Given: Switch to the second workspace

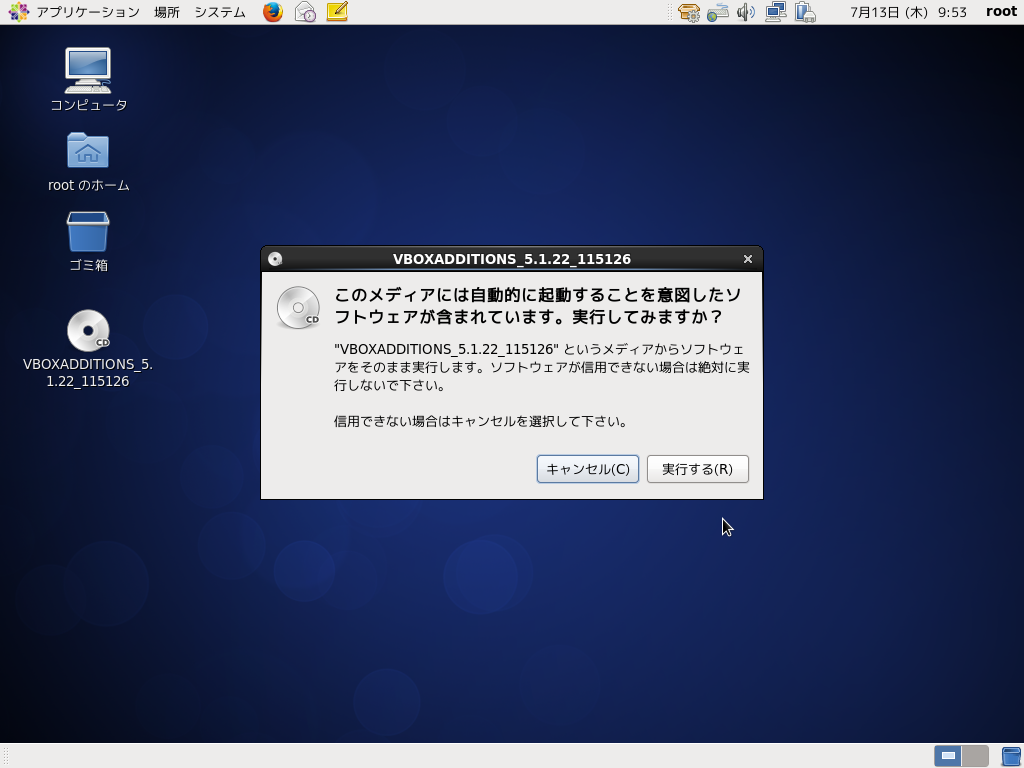Looking at the screenshot, I should click(975, 756).
